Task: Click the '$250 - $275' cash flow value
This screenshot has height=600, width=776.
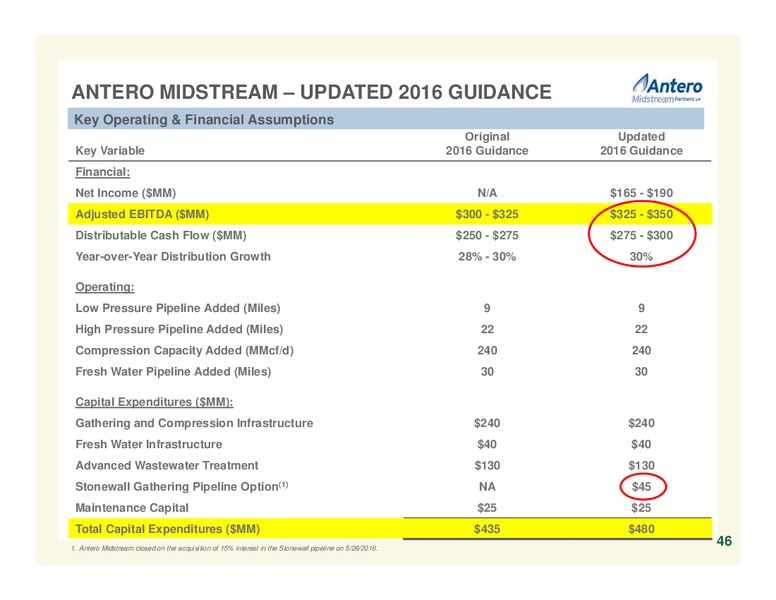Action: [x=487, y=235]
